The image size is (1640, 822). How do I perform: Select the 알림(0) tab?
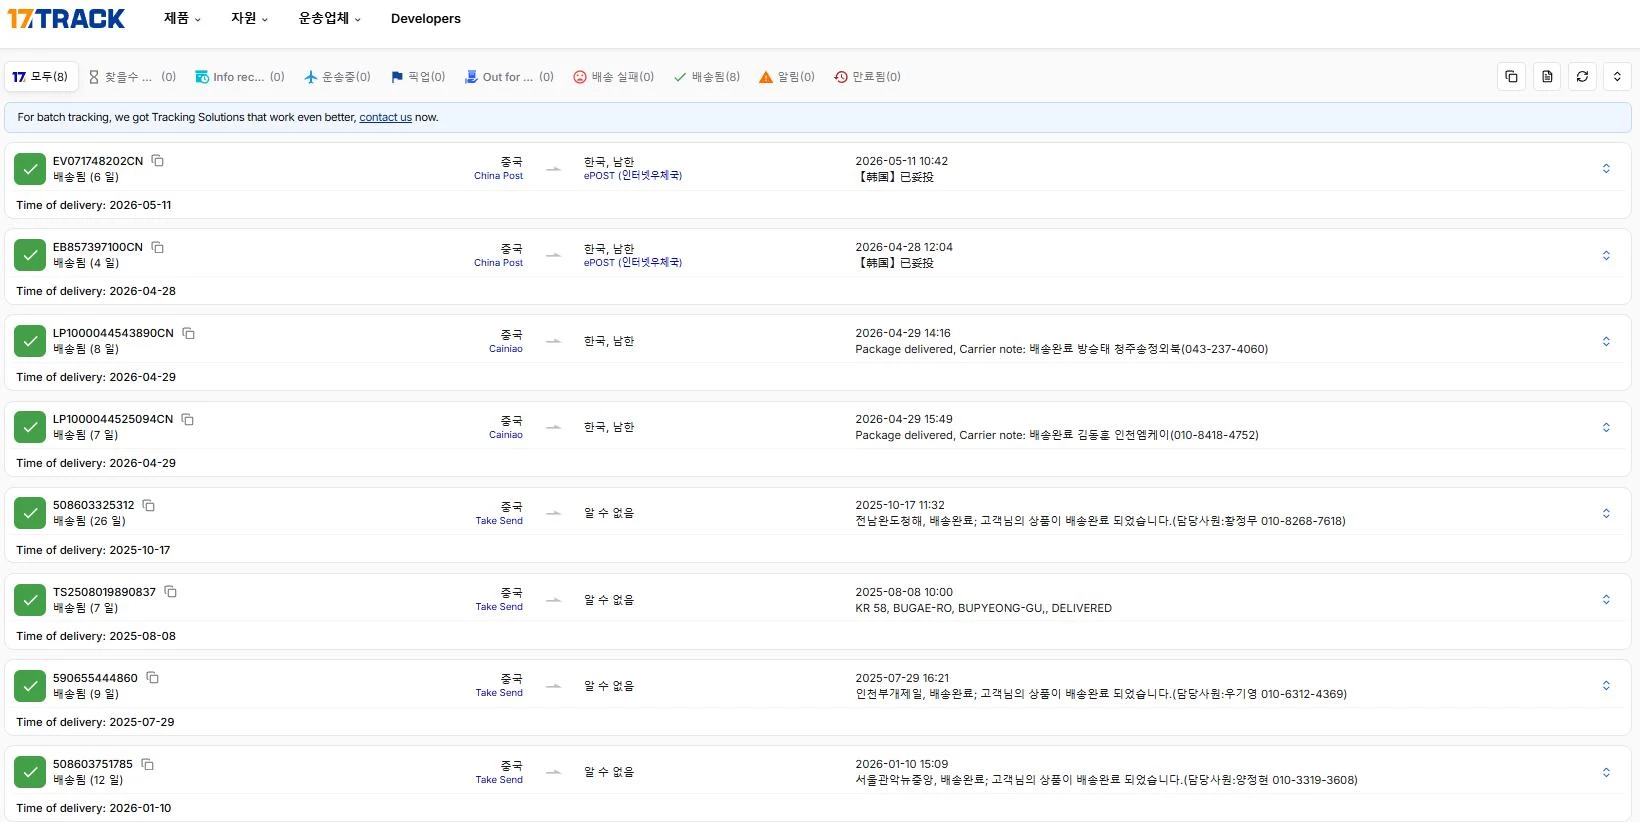[x=787, y=77]
